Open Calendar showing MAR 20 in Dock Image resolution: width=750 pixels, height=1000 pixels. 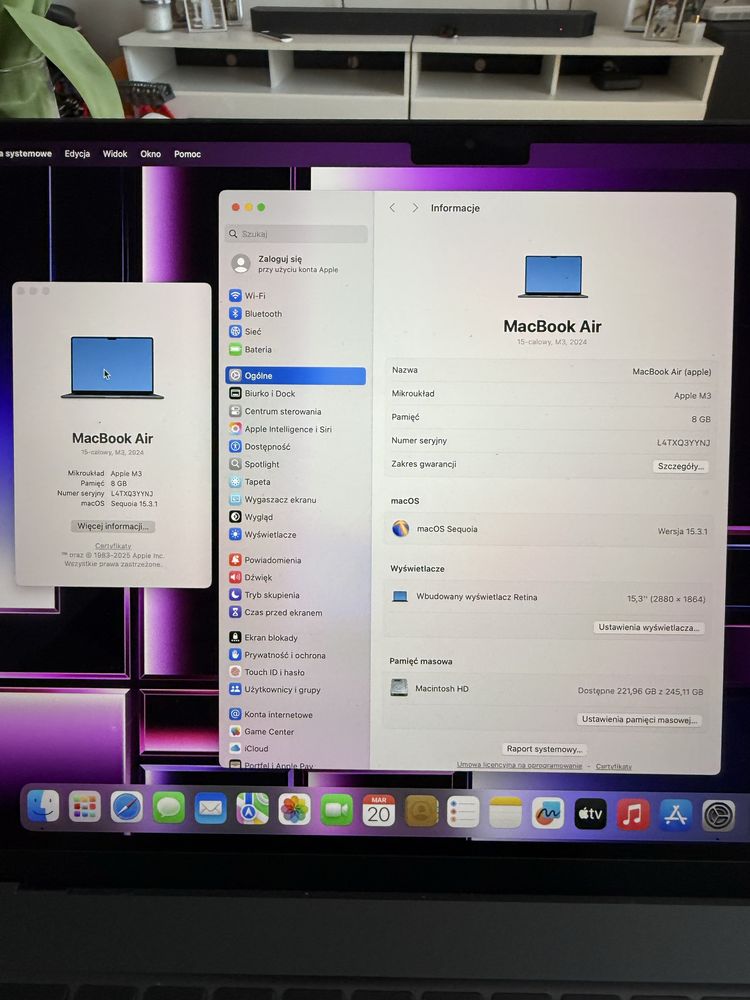[x=379, y=811]
